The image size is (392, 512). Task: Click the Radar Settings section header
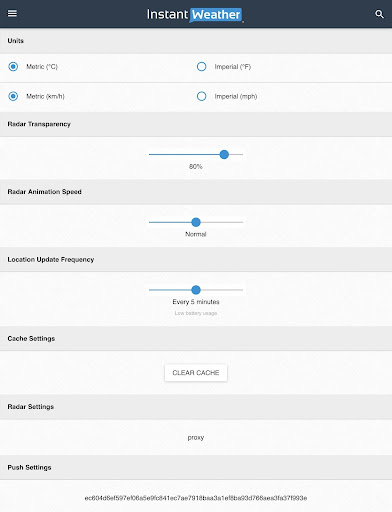pos(196,407)
